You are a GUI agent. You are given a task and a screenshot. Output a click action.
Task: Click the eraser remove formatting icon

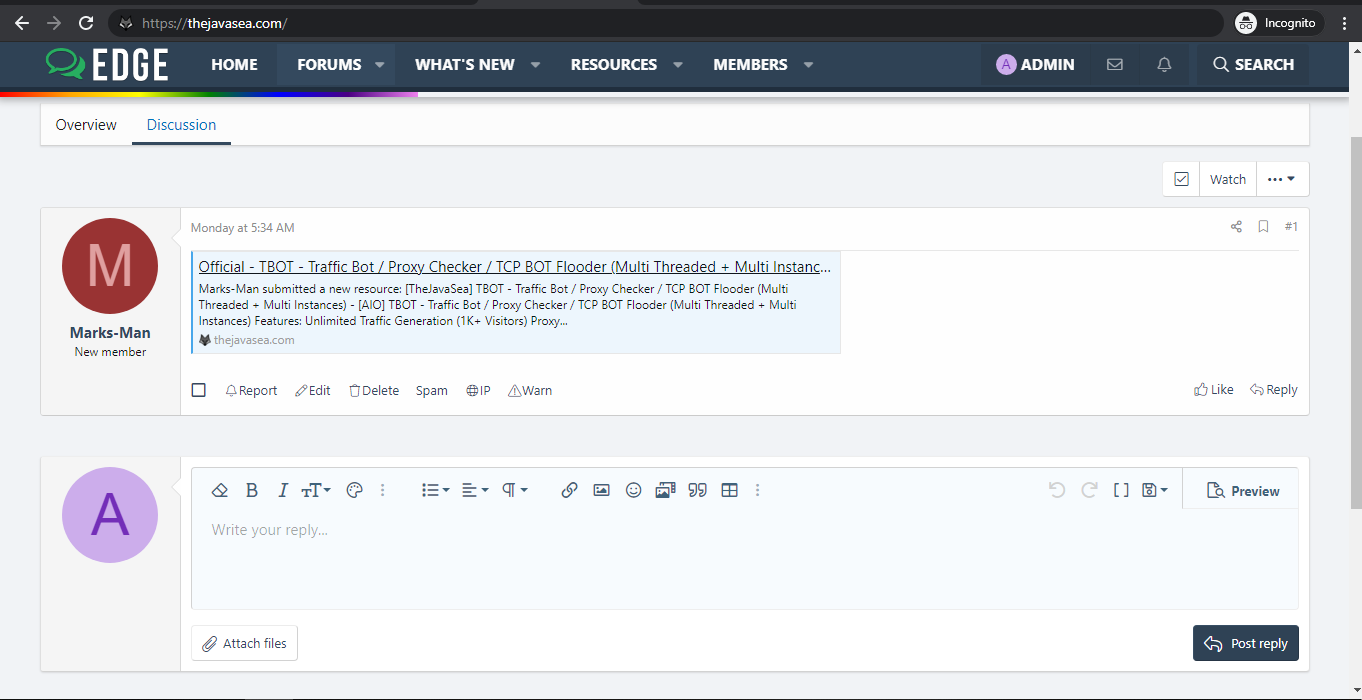coord(221,490)
